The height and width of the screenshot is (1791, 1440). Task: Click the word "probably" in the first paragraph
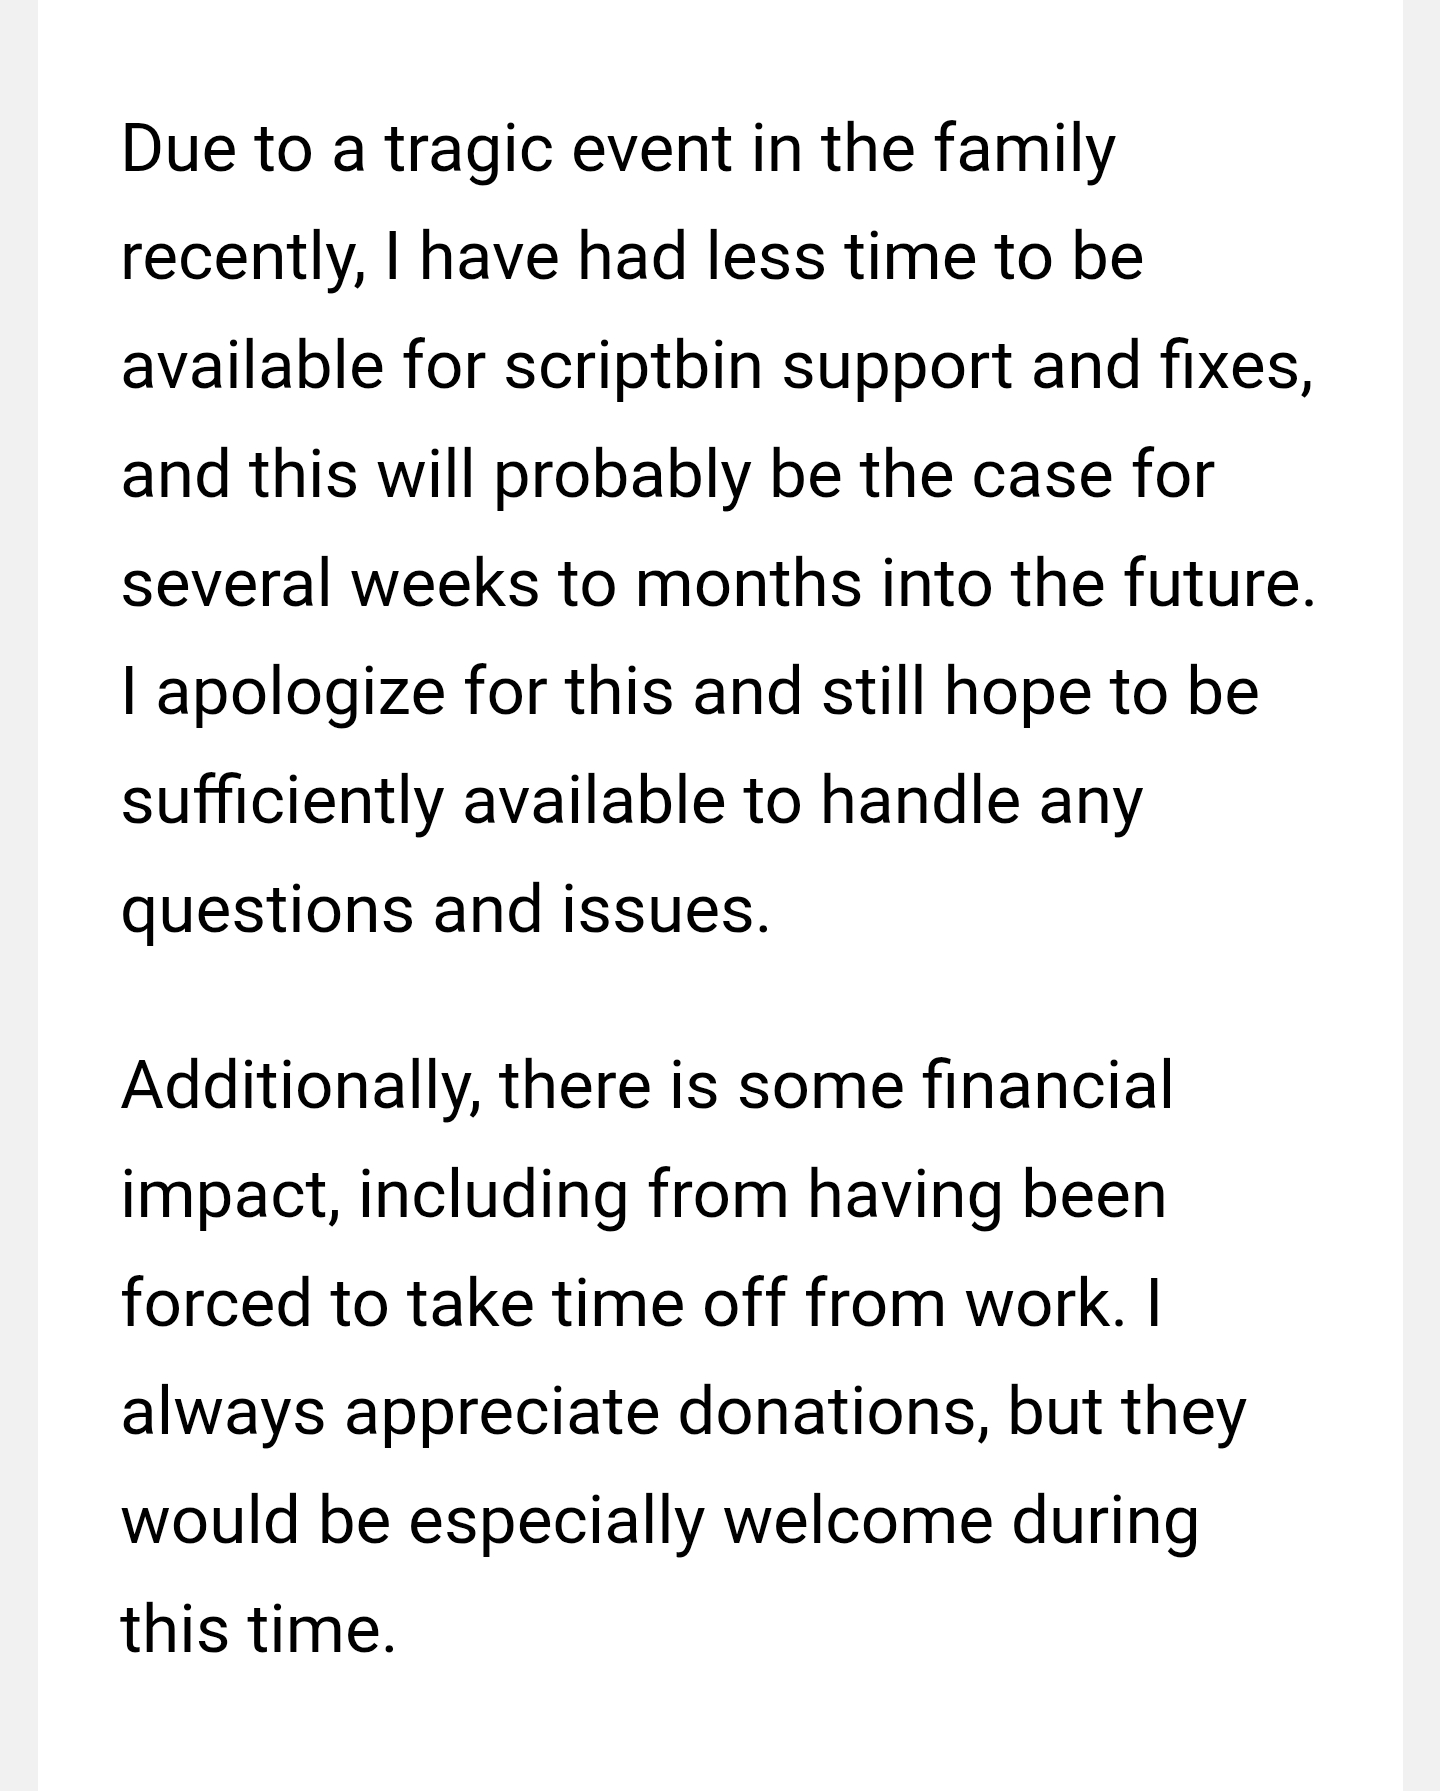pyautogui.click(x=621, y=475)
